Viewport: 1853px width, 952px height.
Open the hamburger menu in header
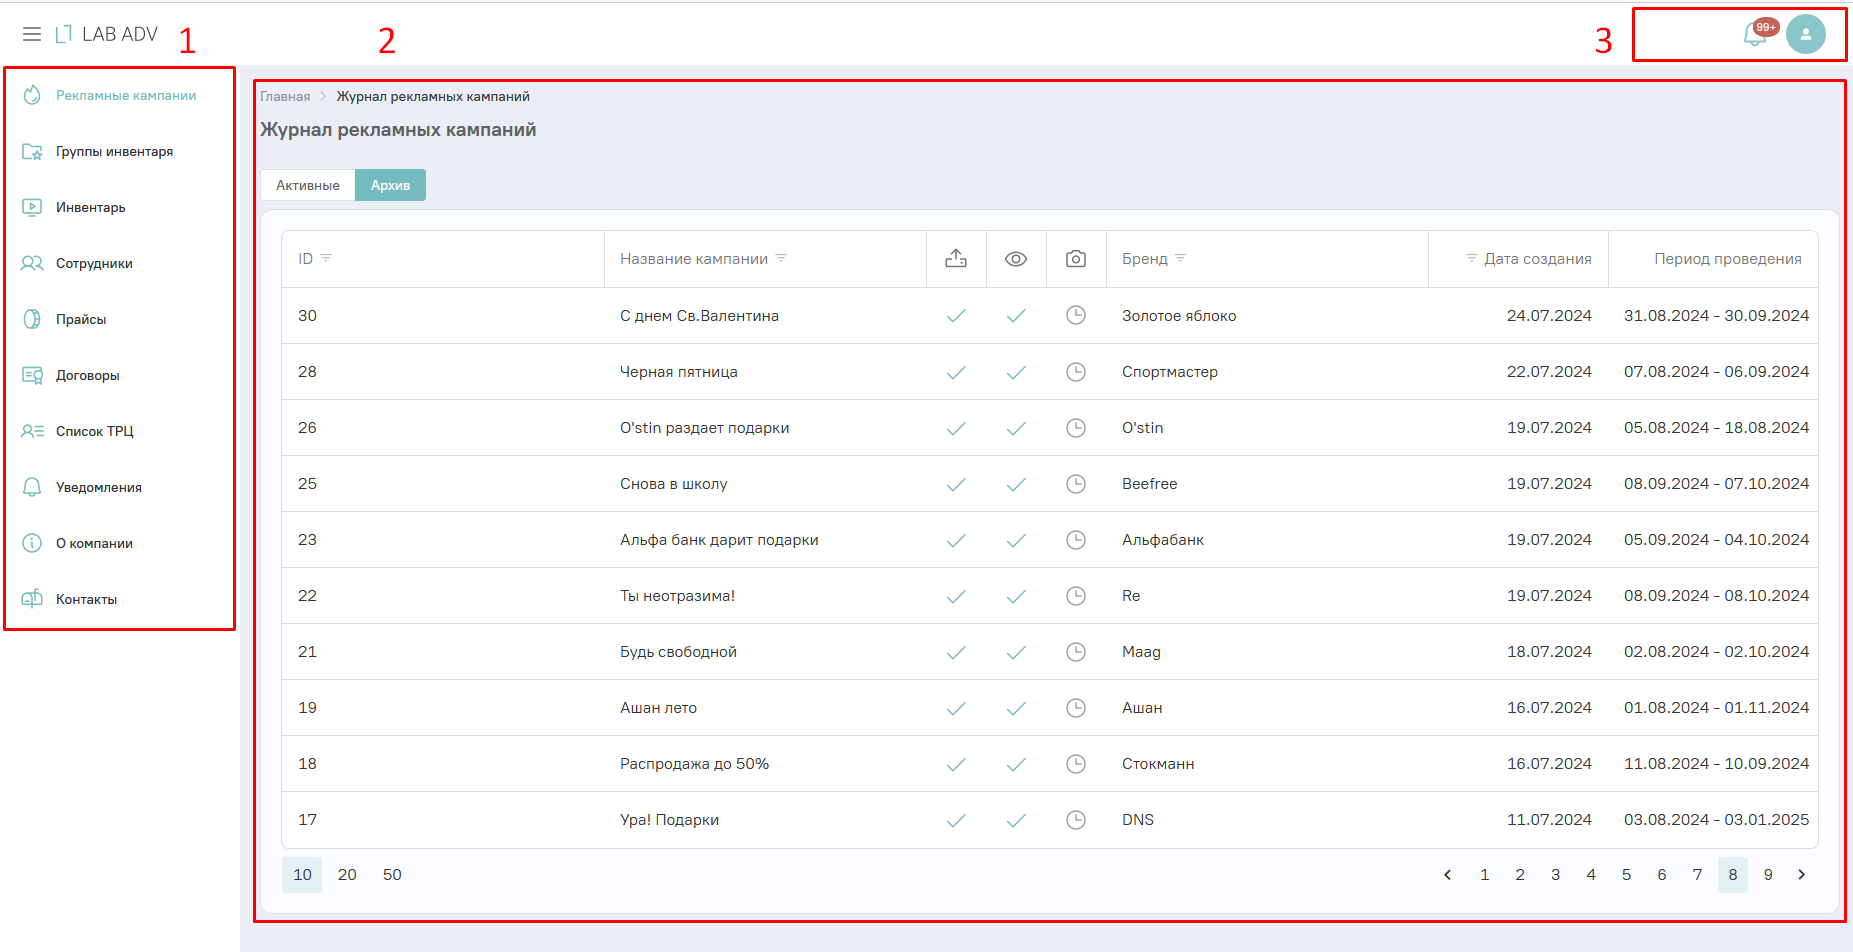(x=32, y=34)
